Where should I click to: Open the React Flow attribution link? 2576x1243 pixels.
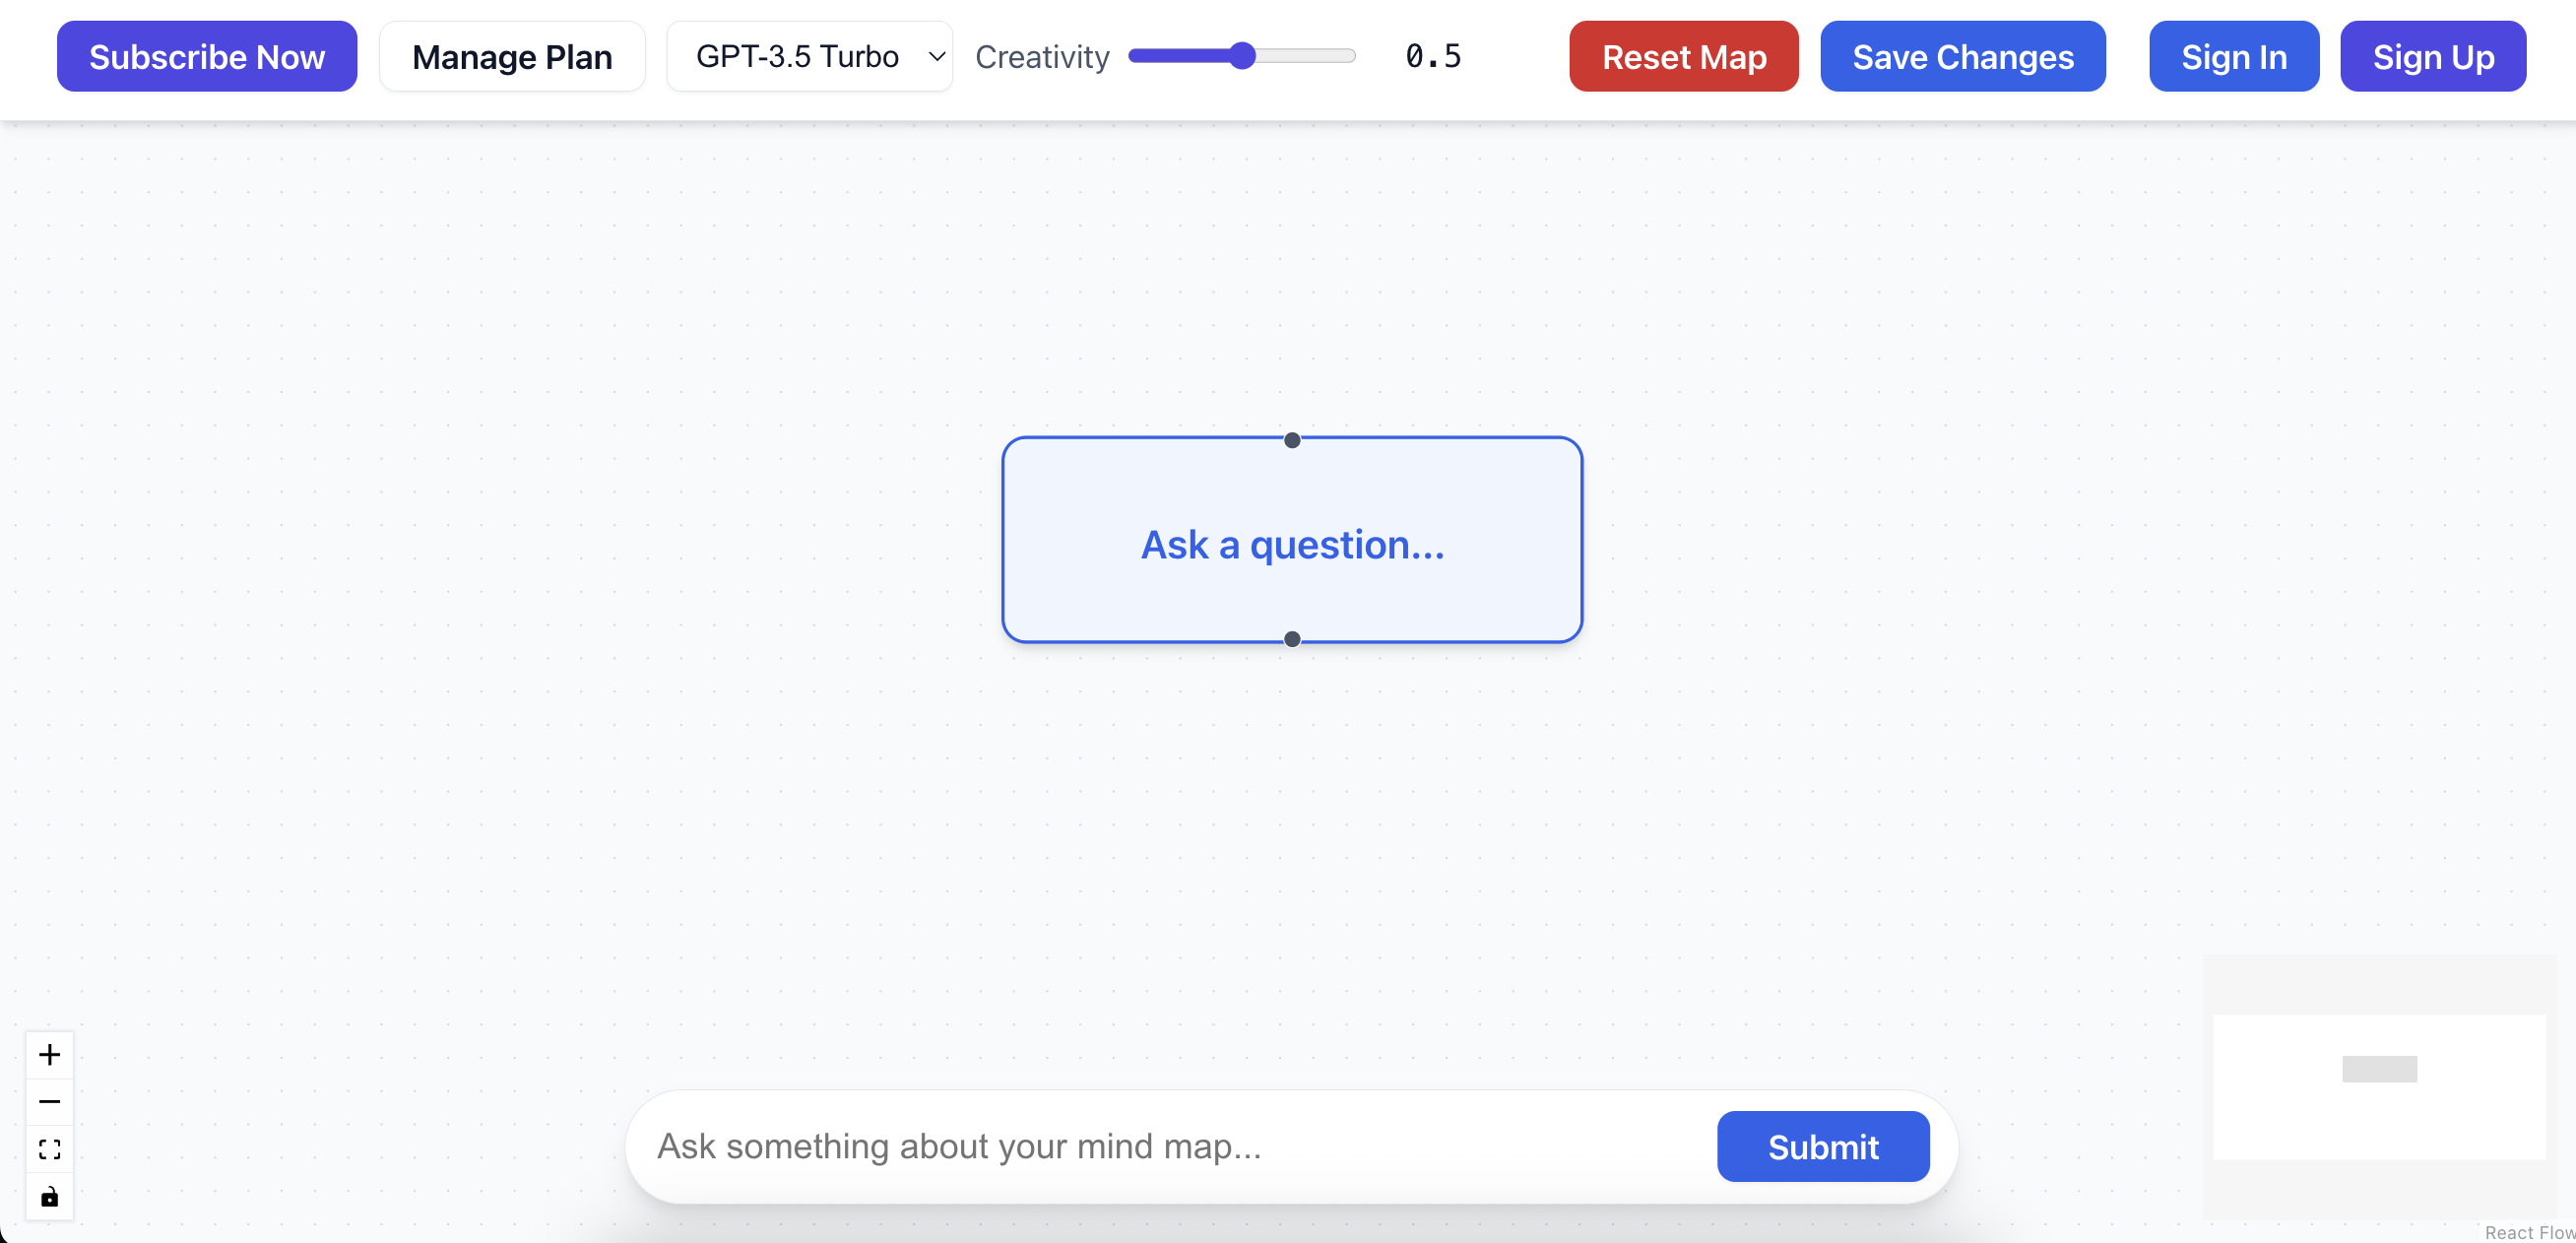point(2528,1232)
